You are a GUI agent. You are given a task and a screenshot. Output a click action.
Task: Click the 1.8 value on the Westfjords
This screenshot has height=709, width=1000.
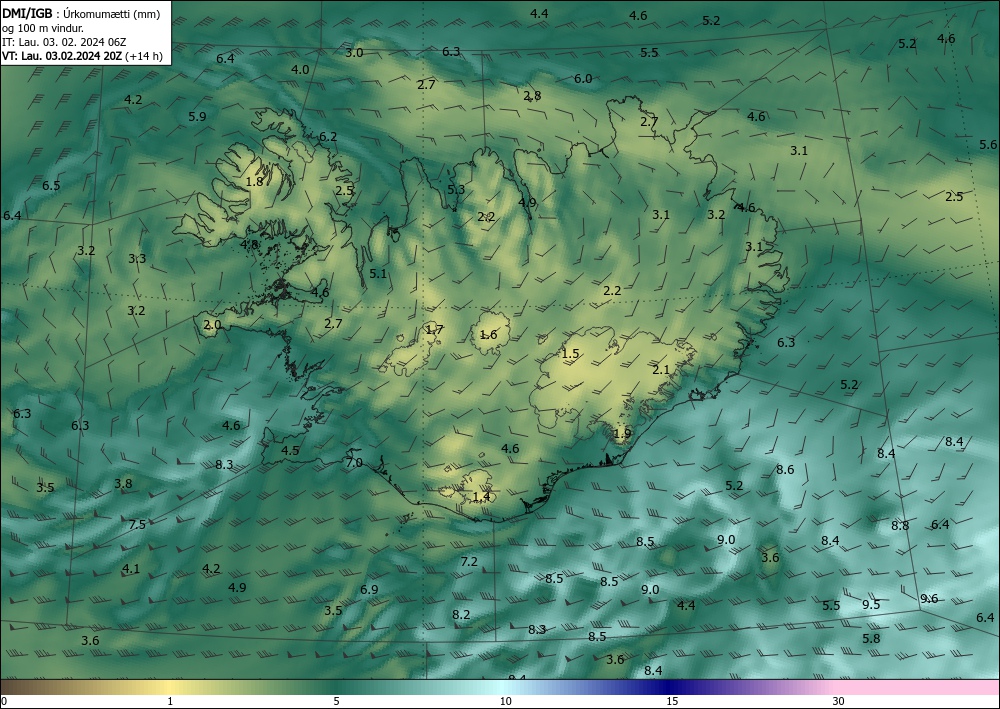click(254, 182)
